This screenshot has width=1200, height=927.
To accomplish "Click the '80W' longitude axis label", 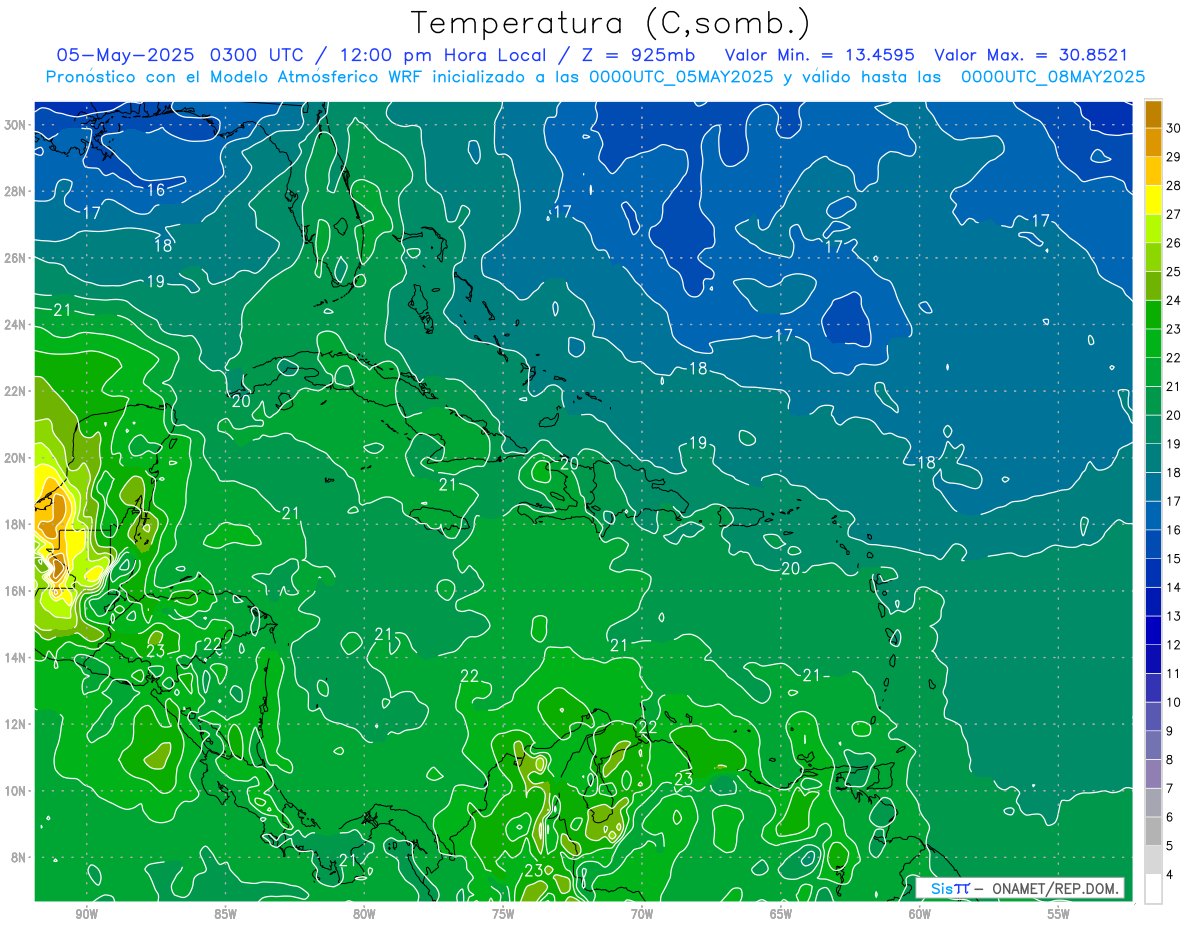I will click(364, 913).
